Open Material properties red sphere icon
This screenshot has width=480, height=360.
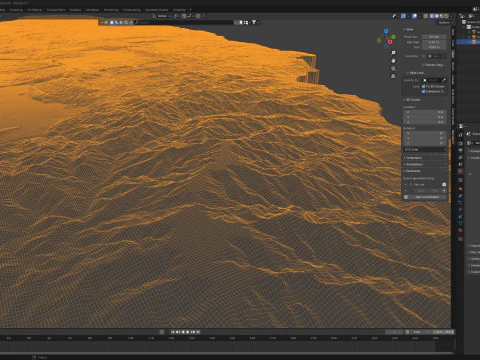click(x=460, y=230)
